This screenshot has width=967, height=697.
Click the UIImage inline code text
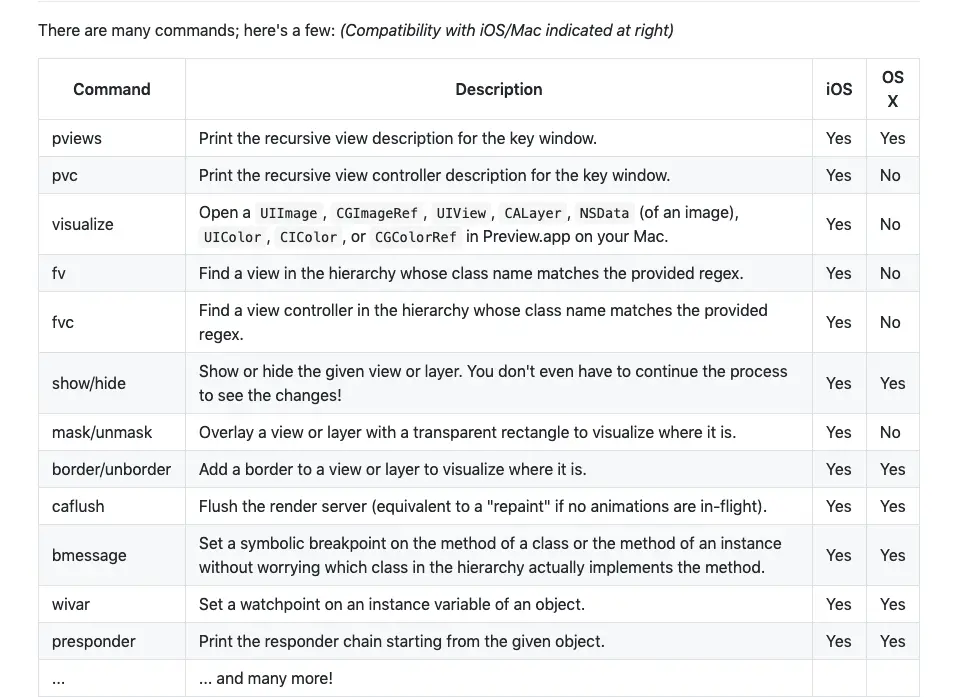[x=288, y=213]
